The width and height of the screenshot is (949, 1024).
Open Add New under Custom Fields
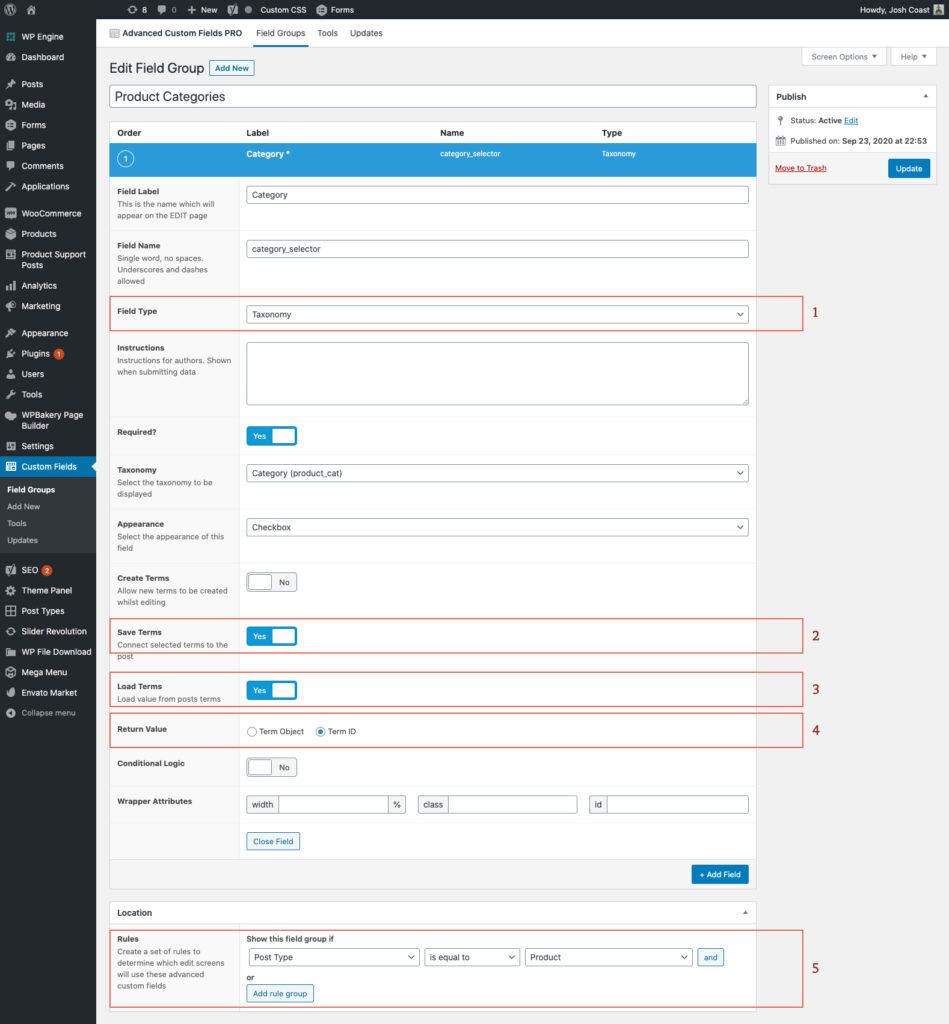click(24, 507)
